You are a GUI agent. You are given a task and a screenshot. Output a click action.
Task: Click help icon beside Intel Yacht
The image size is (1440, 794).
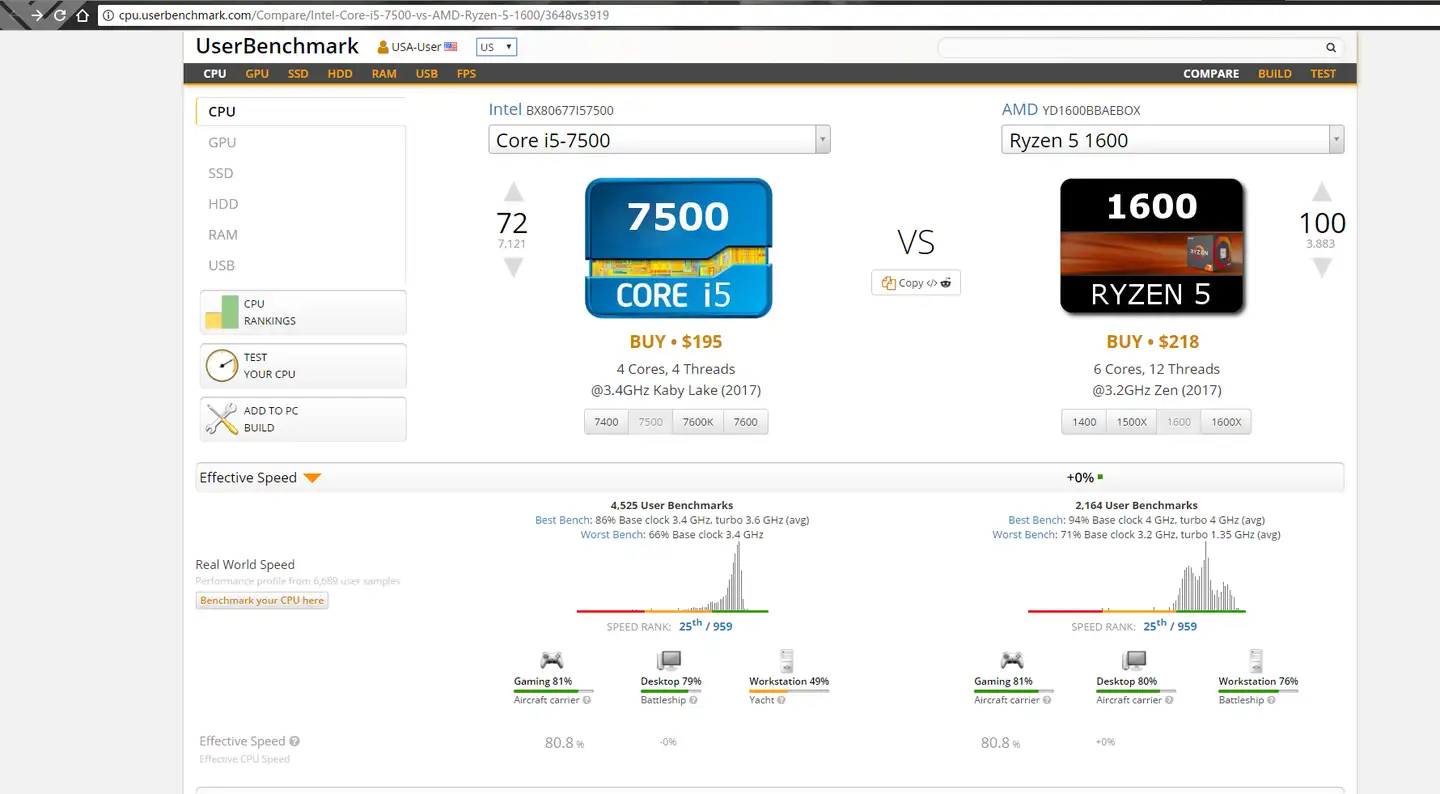tap(781, 700)
